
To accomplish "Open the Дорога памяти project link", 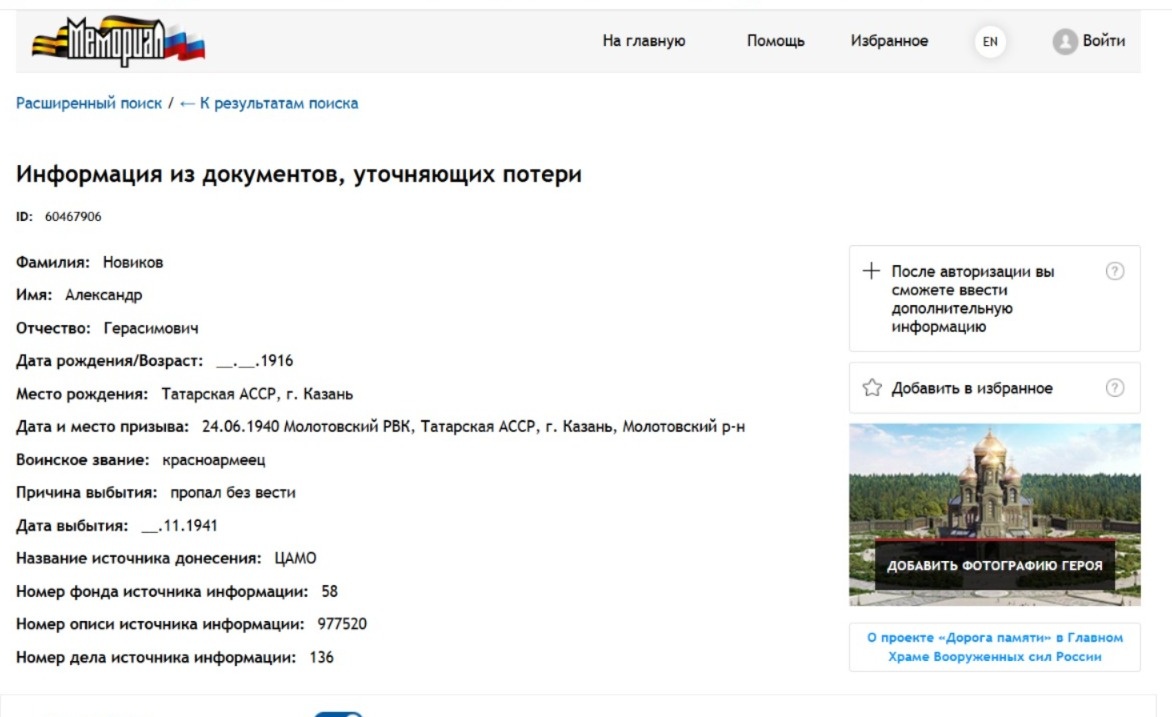I will [994, 647].
